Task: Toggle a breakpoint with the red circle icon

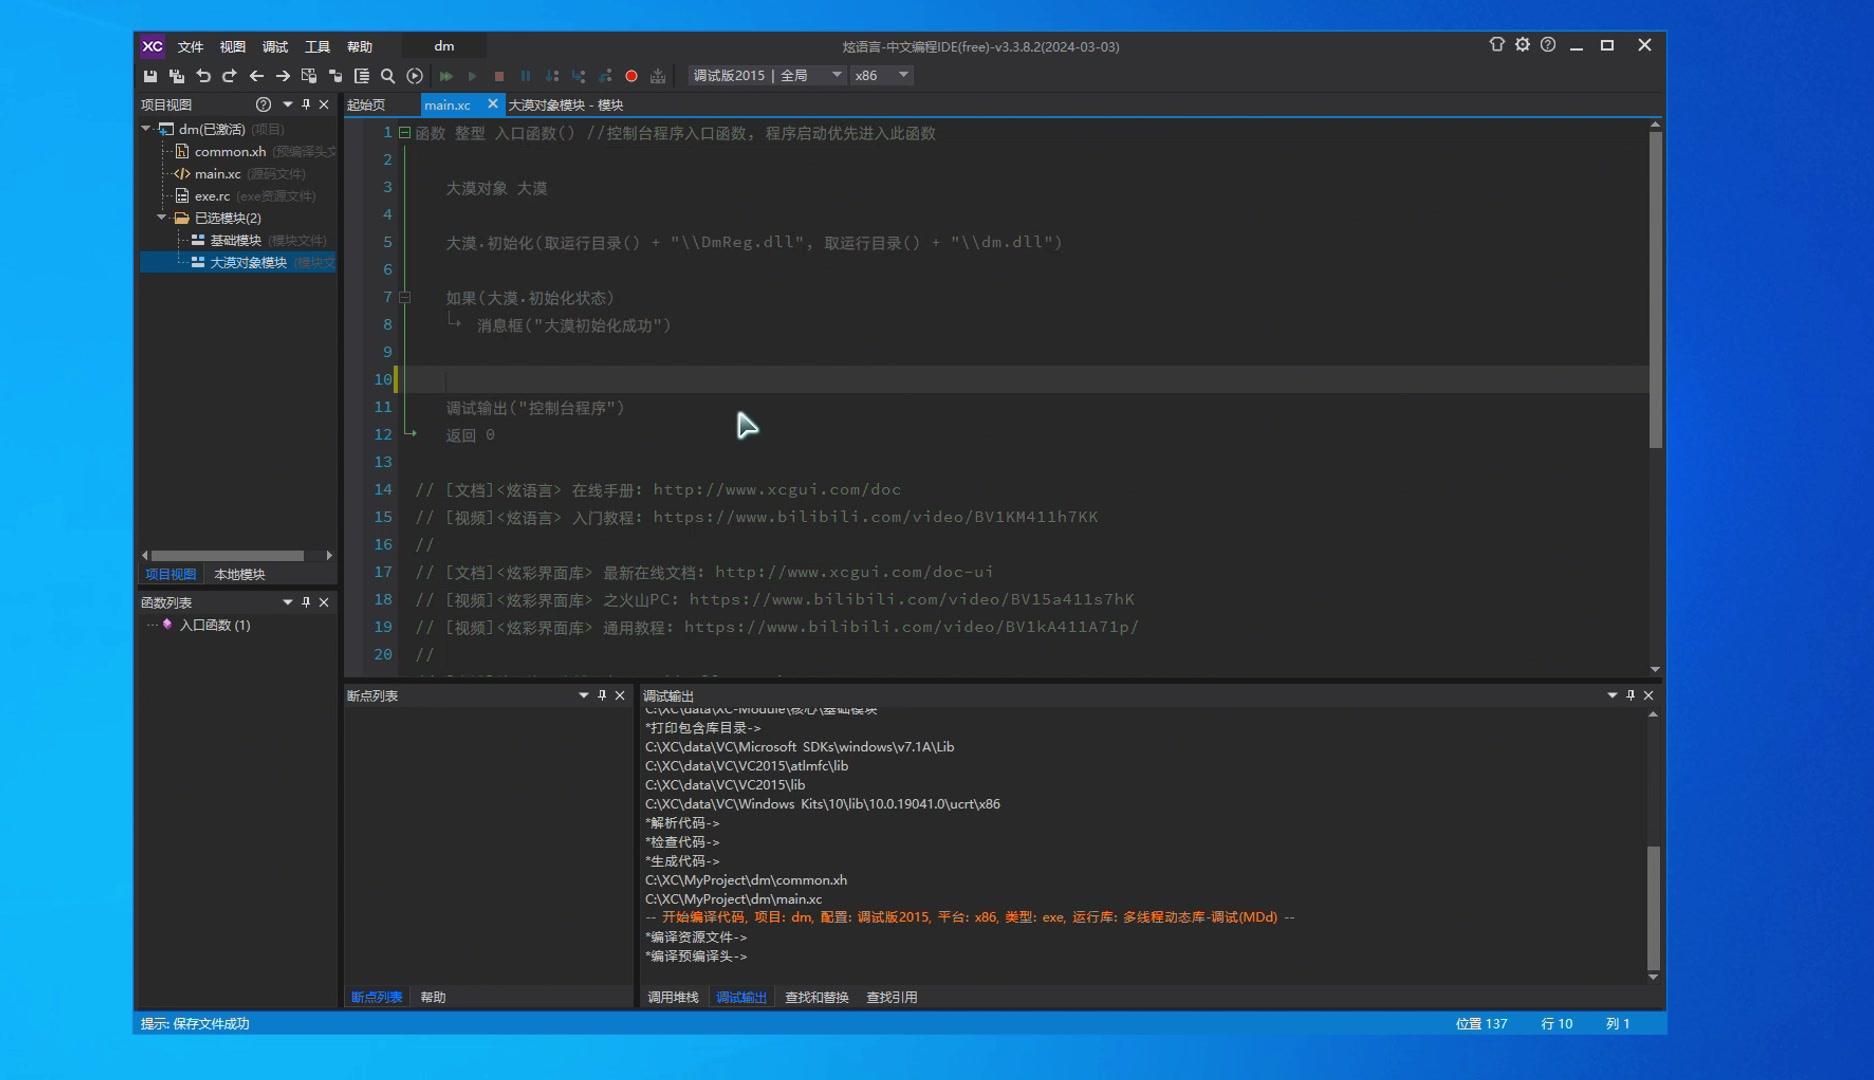Action: click(x=631, y=76)
